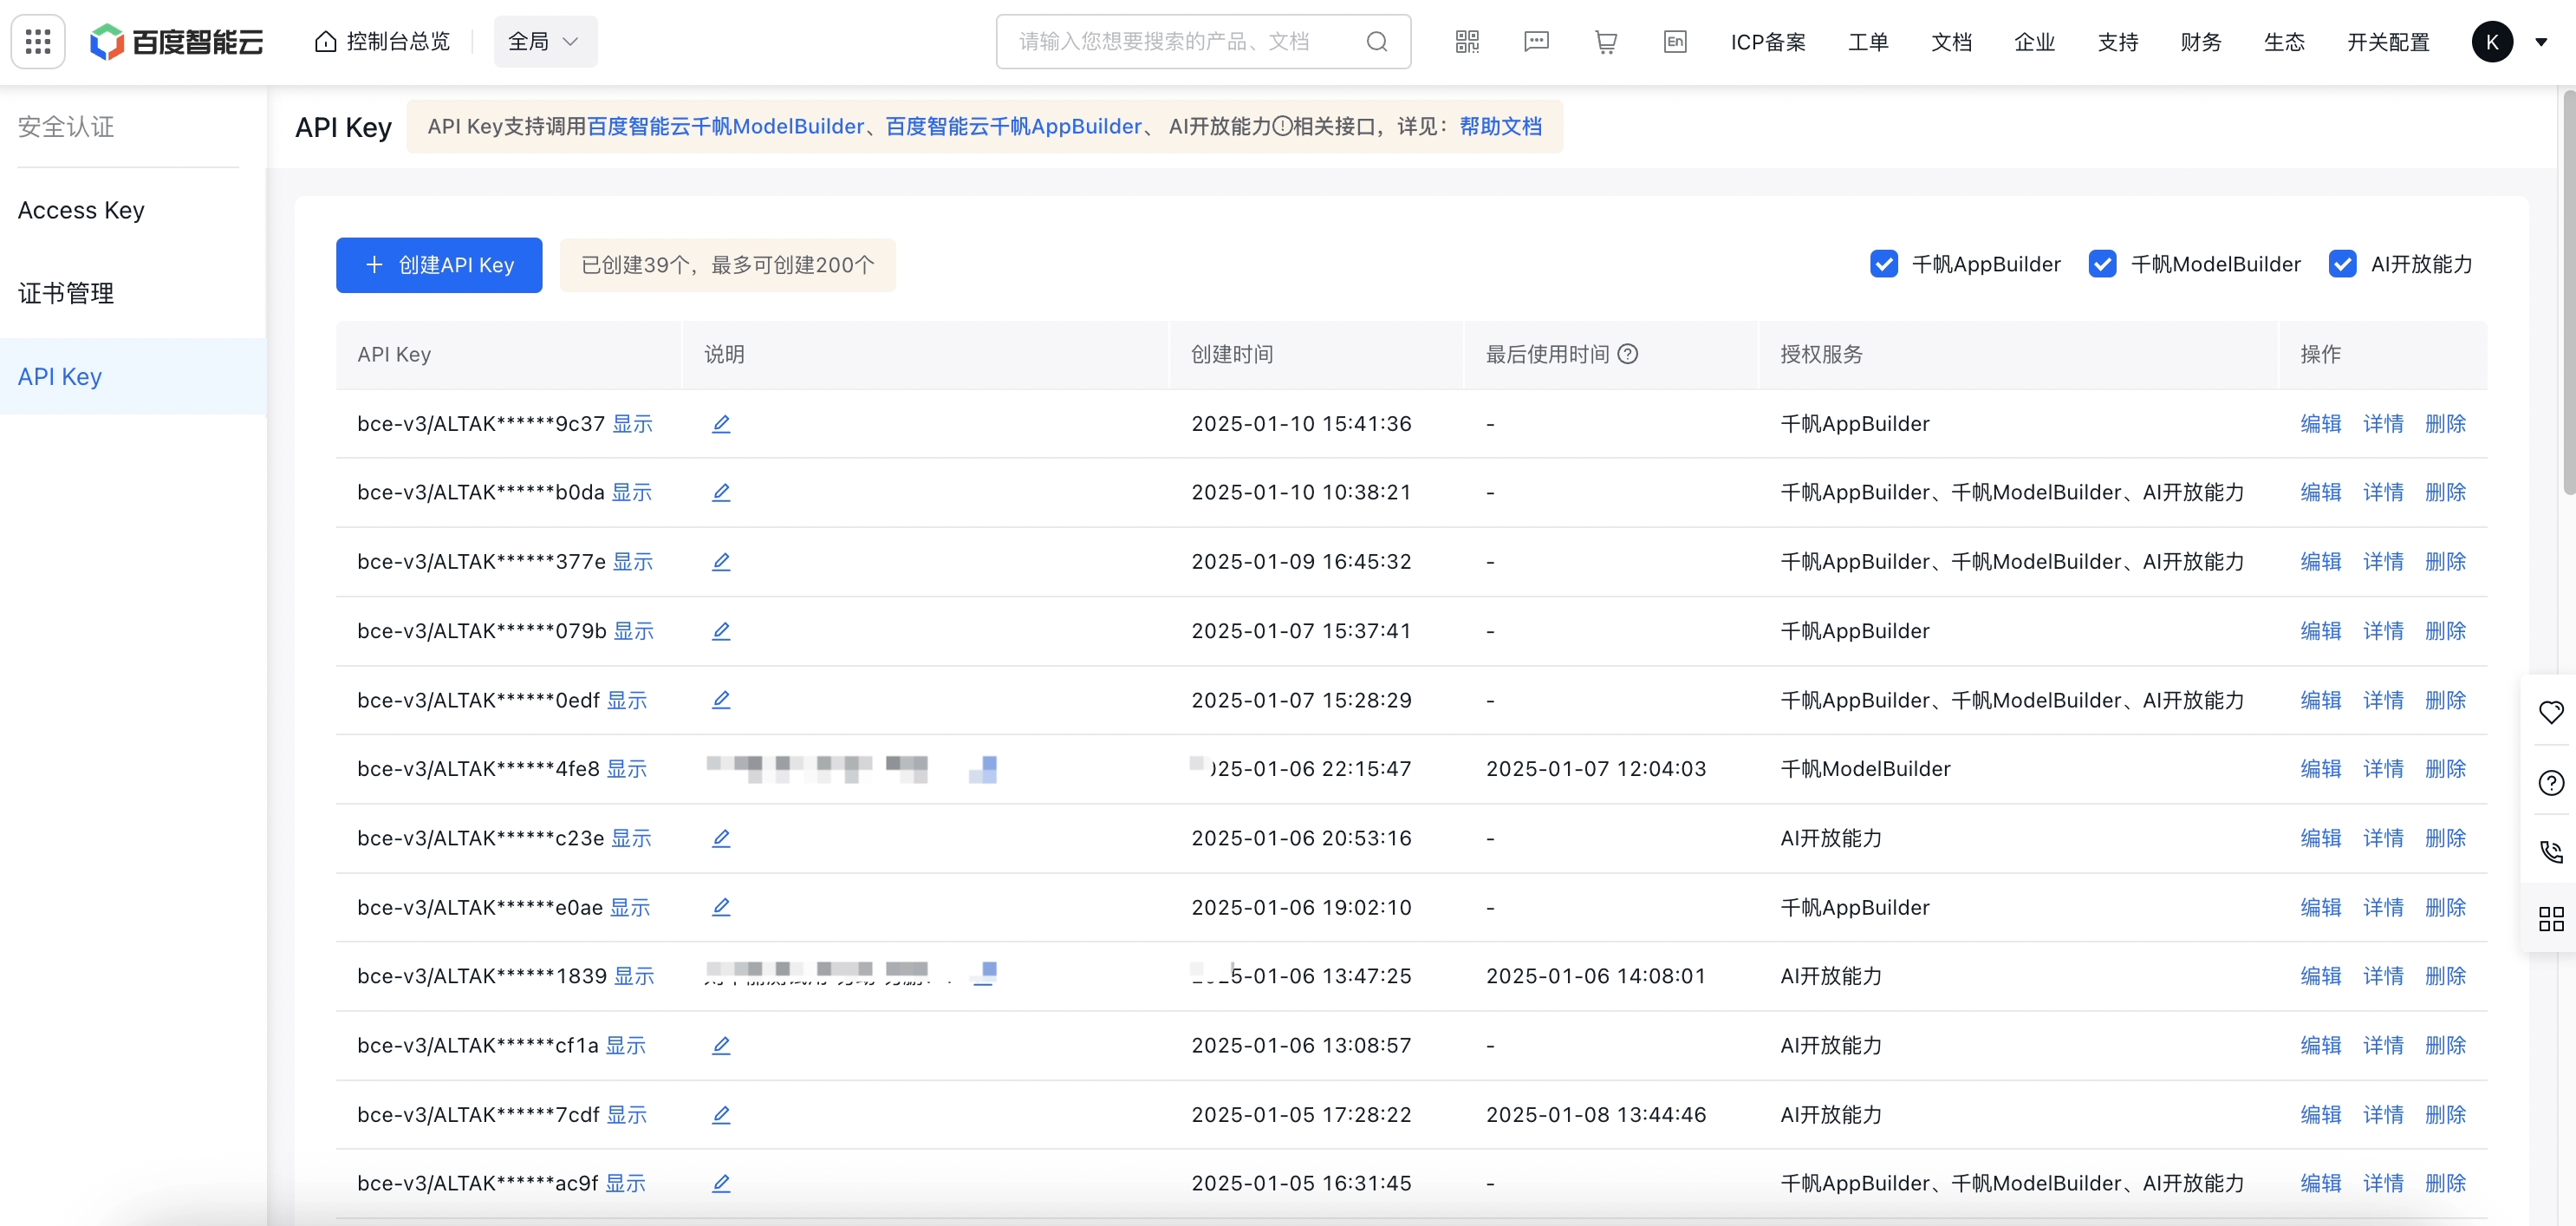Edit description icon for key cf1a
Image resolution: width=2576 pixels, height=1226 pixels.
tap(721, 1045)
